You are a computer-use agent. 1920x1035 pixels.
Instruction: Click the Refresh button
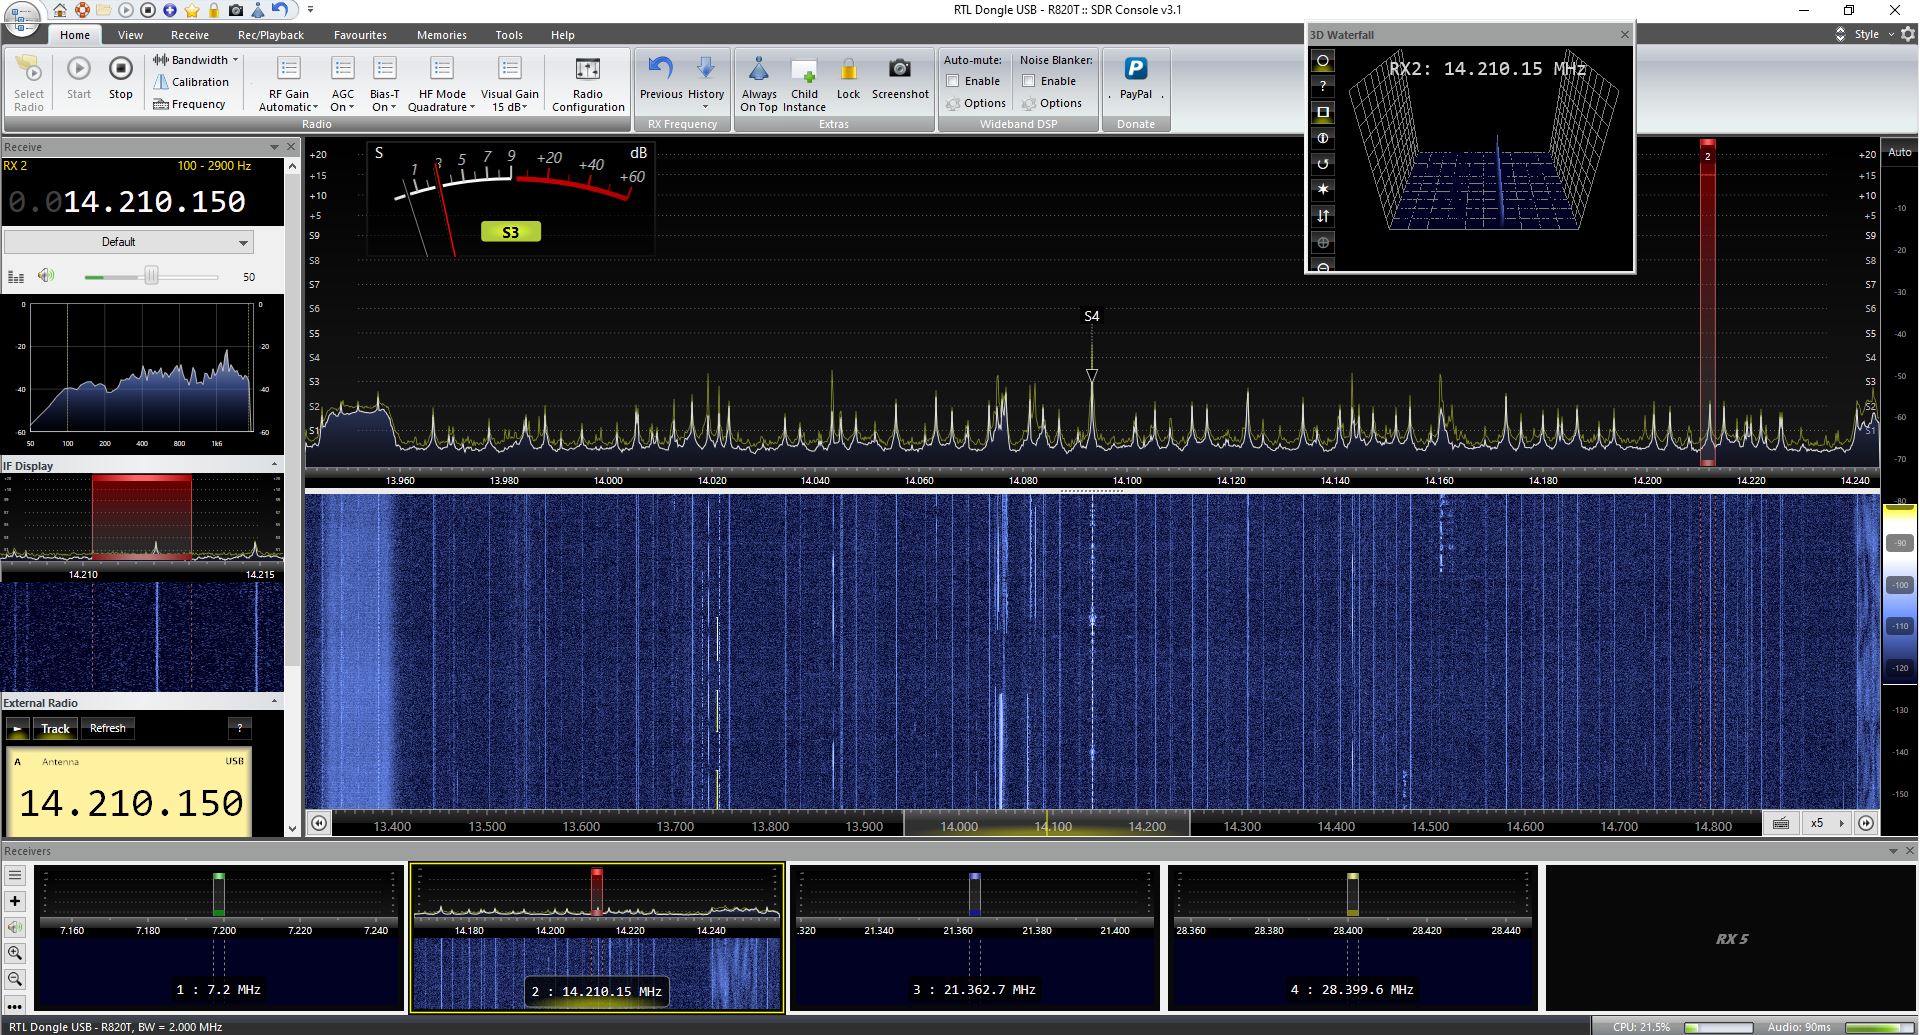pos(108,729)
